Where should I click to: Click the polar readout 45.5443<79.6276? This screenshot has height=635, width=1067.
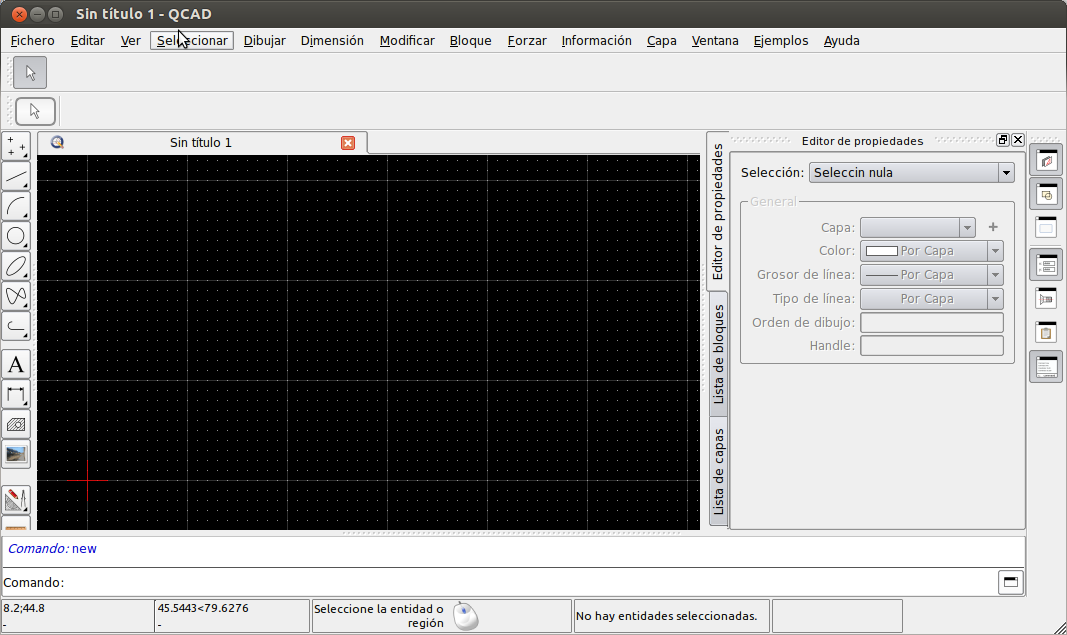[x=203, y=608]
